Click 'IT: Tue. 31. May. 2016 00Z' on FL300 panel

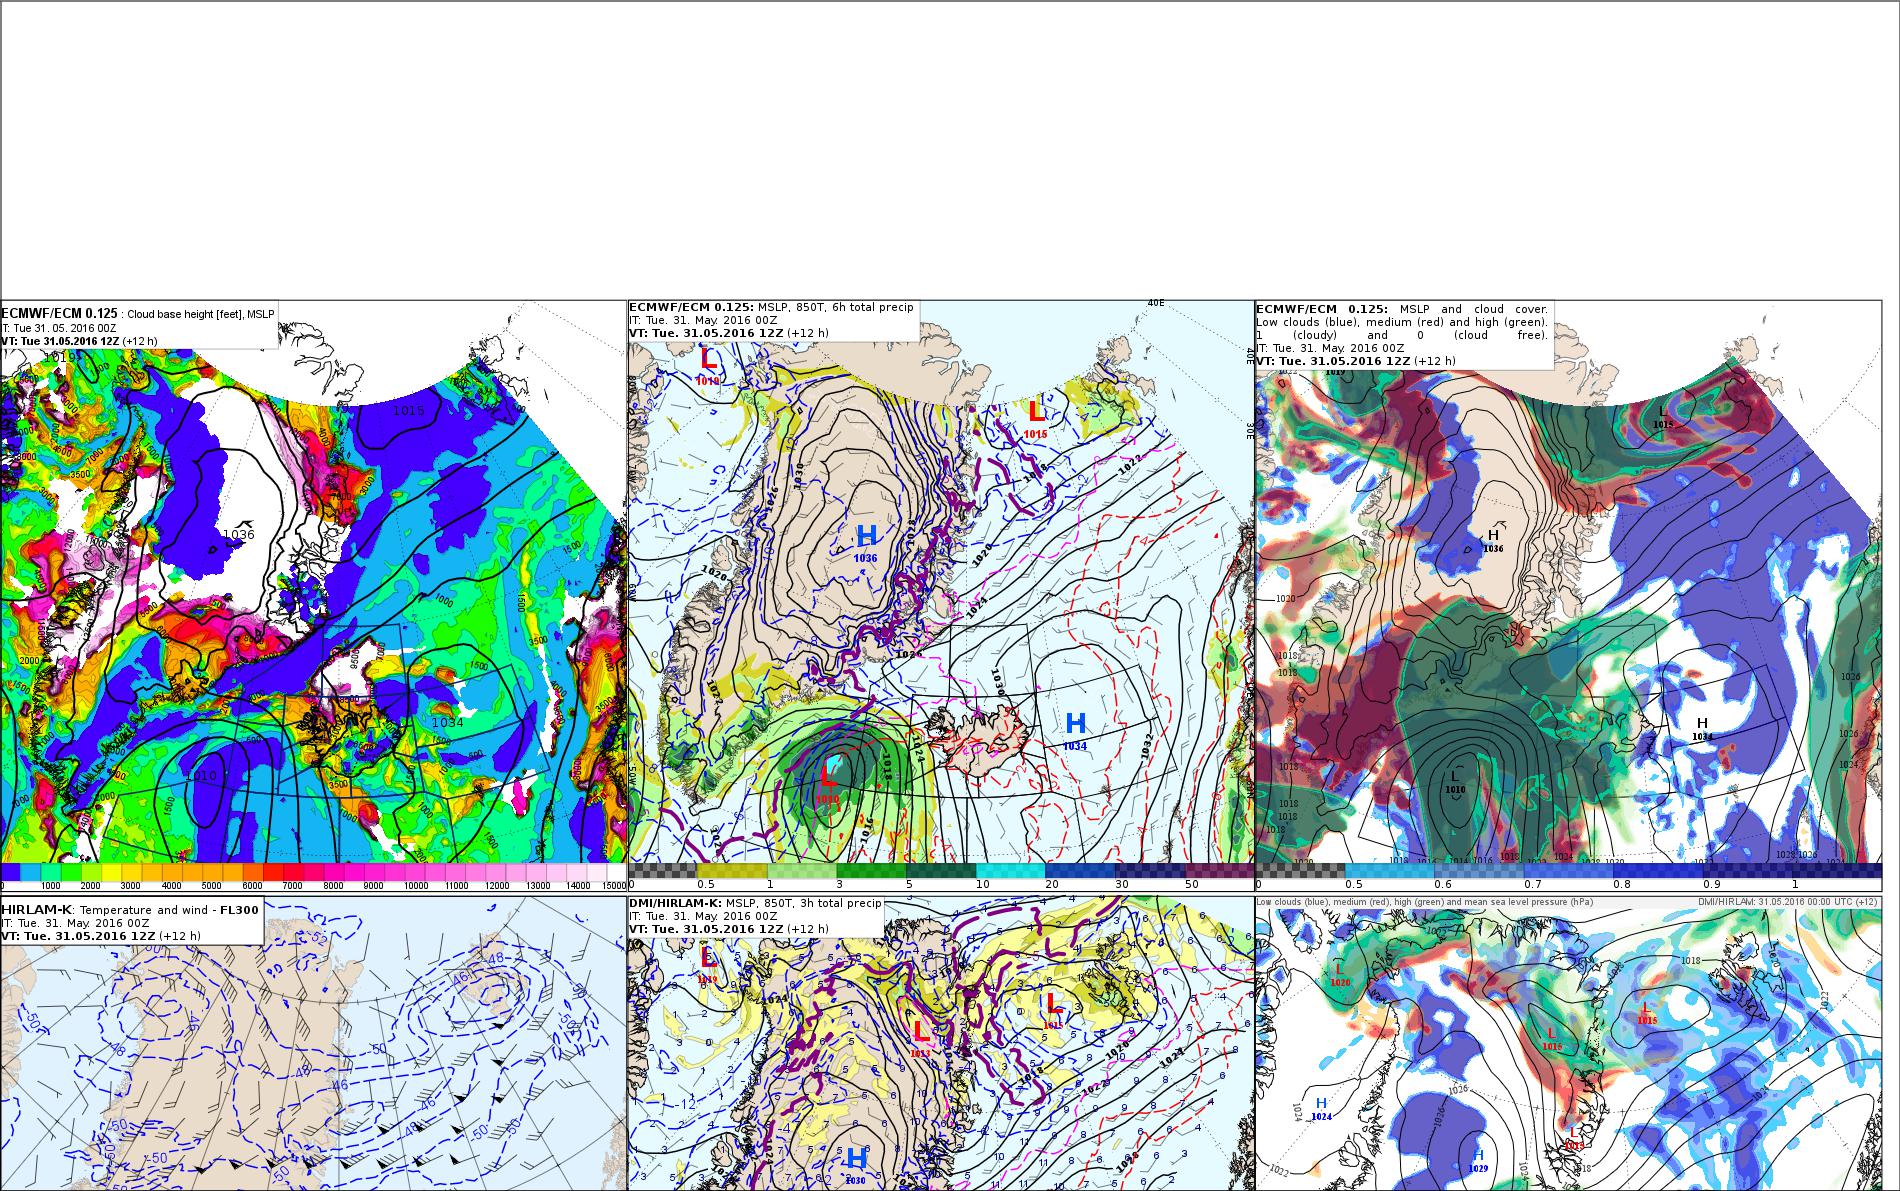[x=75, y=923]
